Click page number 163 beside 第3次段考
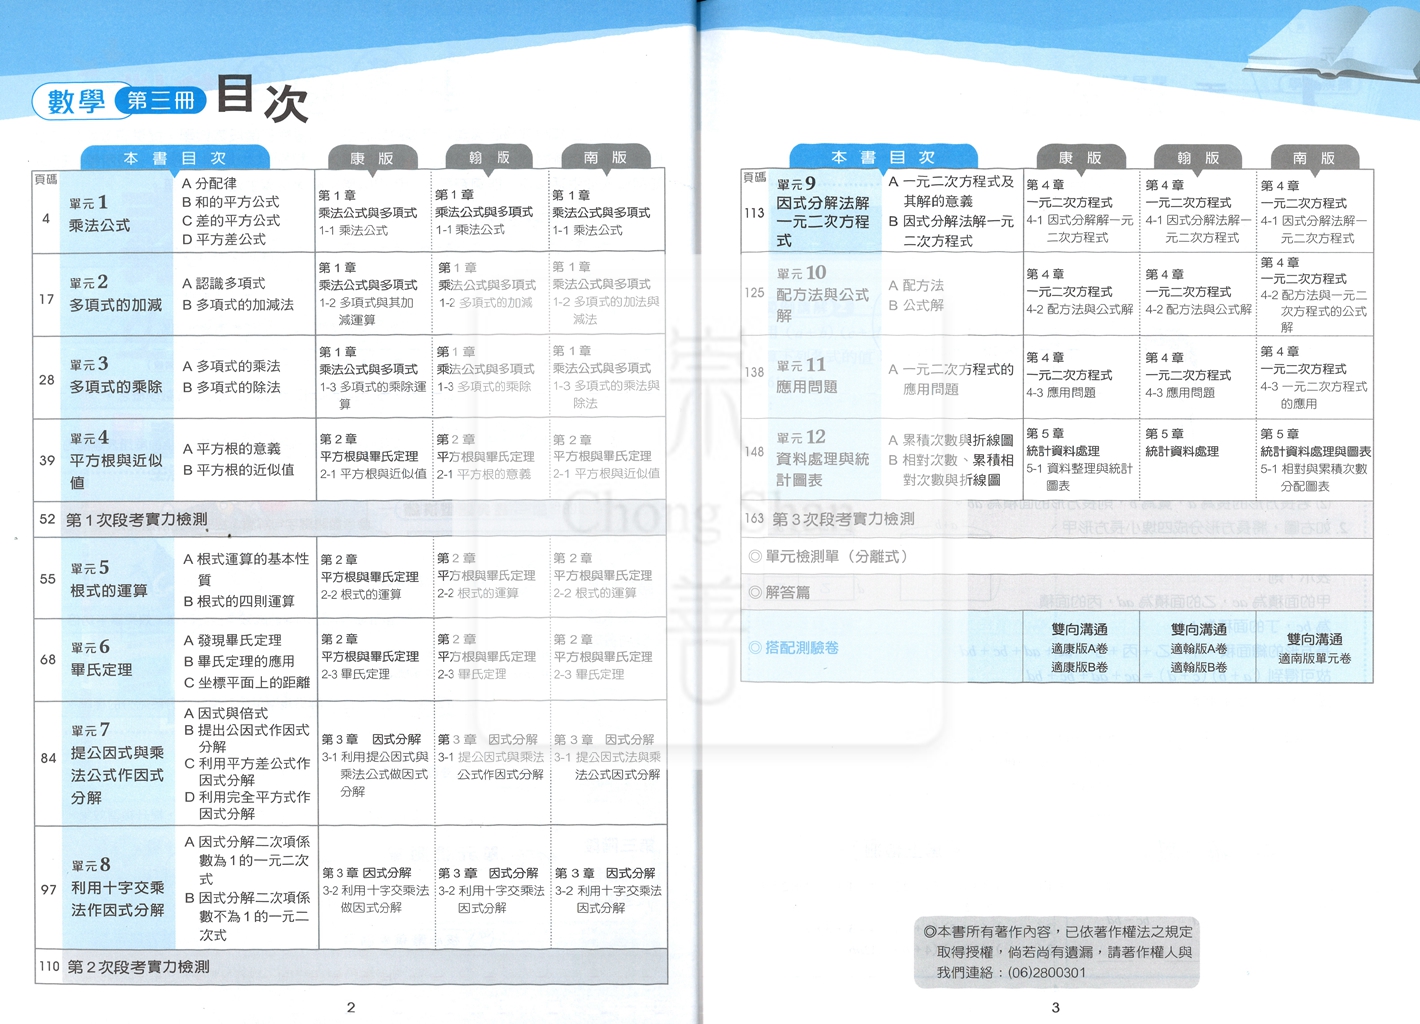1420x1024 pixels. pyautogui.click(x=754, y=518)
